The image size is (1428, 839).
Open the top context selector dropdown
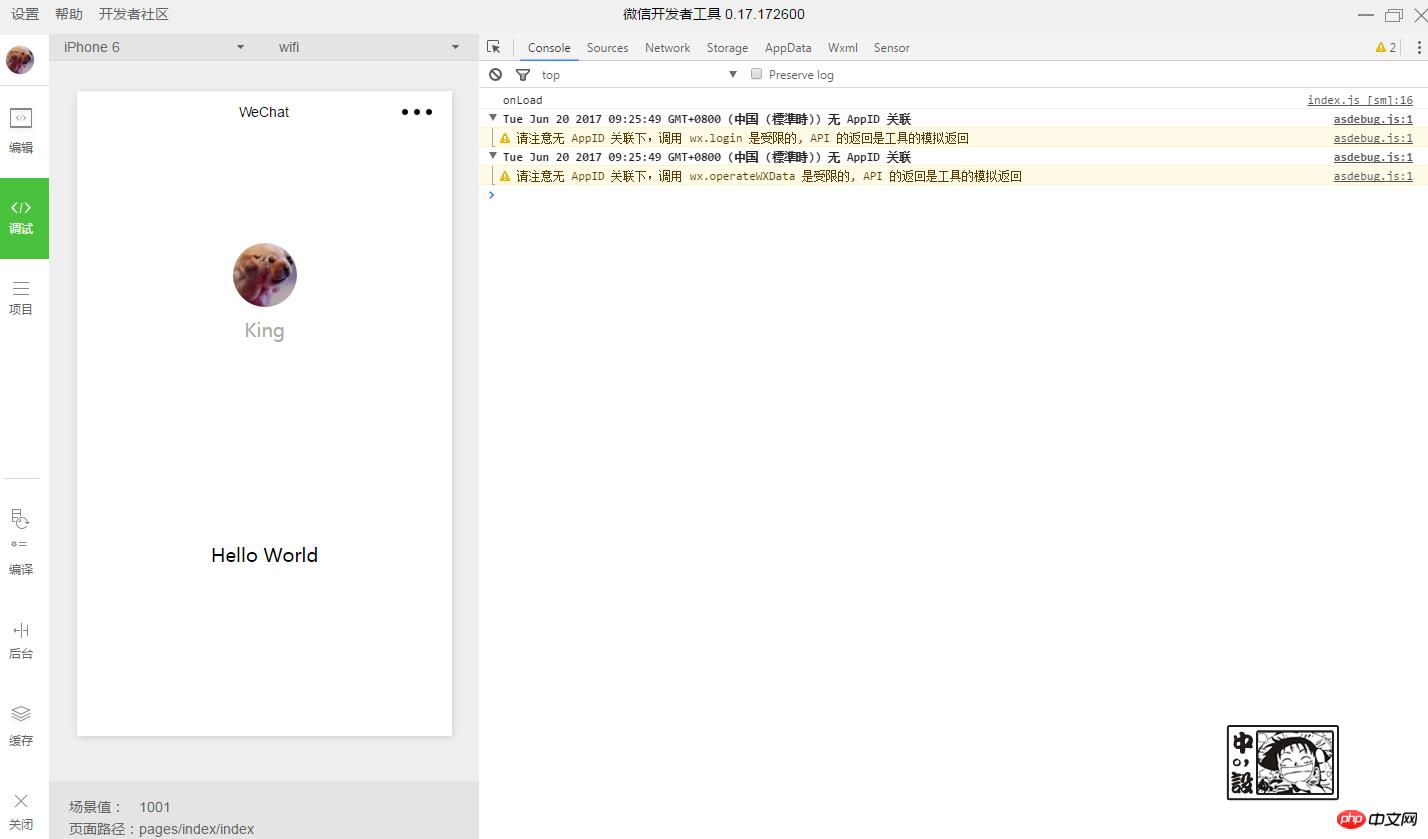[x=638, y=75]
